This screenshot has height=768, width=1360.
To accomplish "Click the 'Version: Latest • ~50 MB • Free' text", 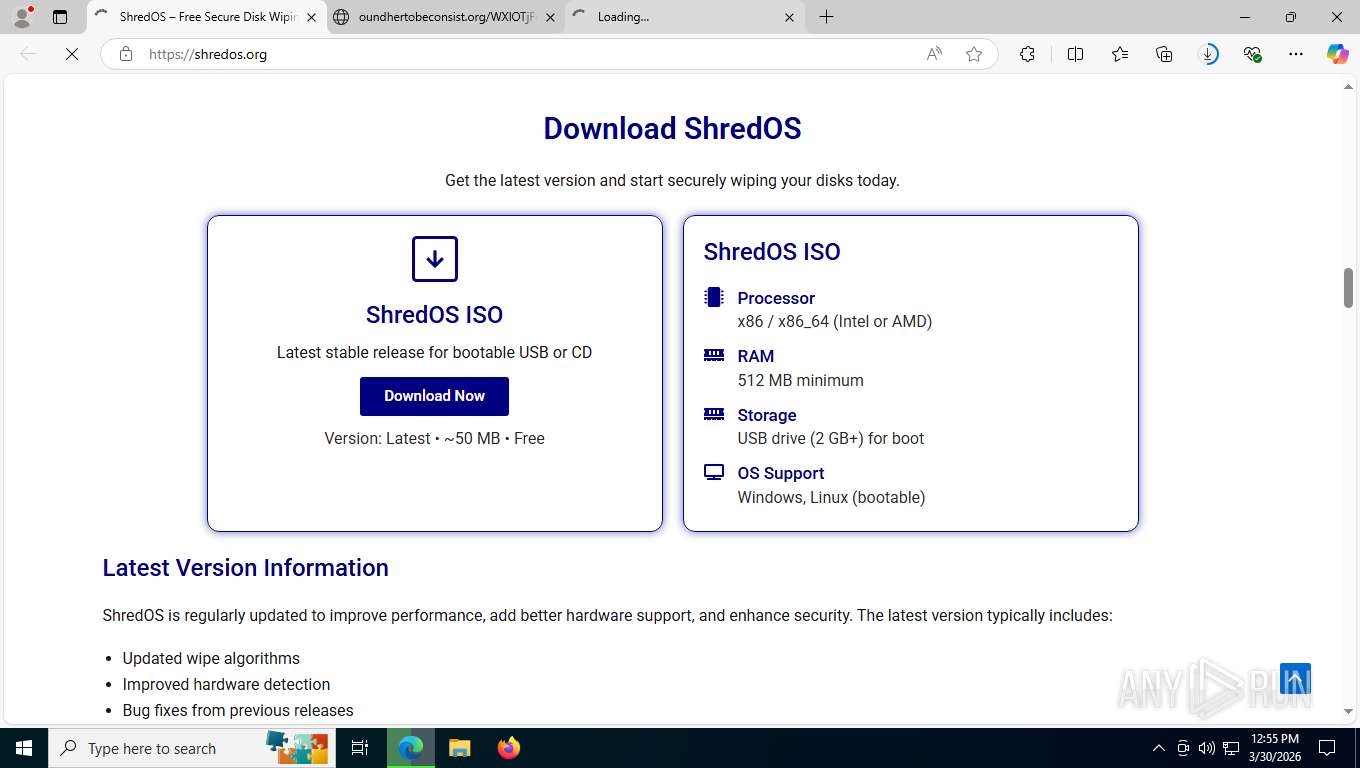I will 434,438.
